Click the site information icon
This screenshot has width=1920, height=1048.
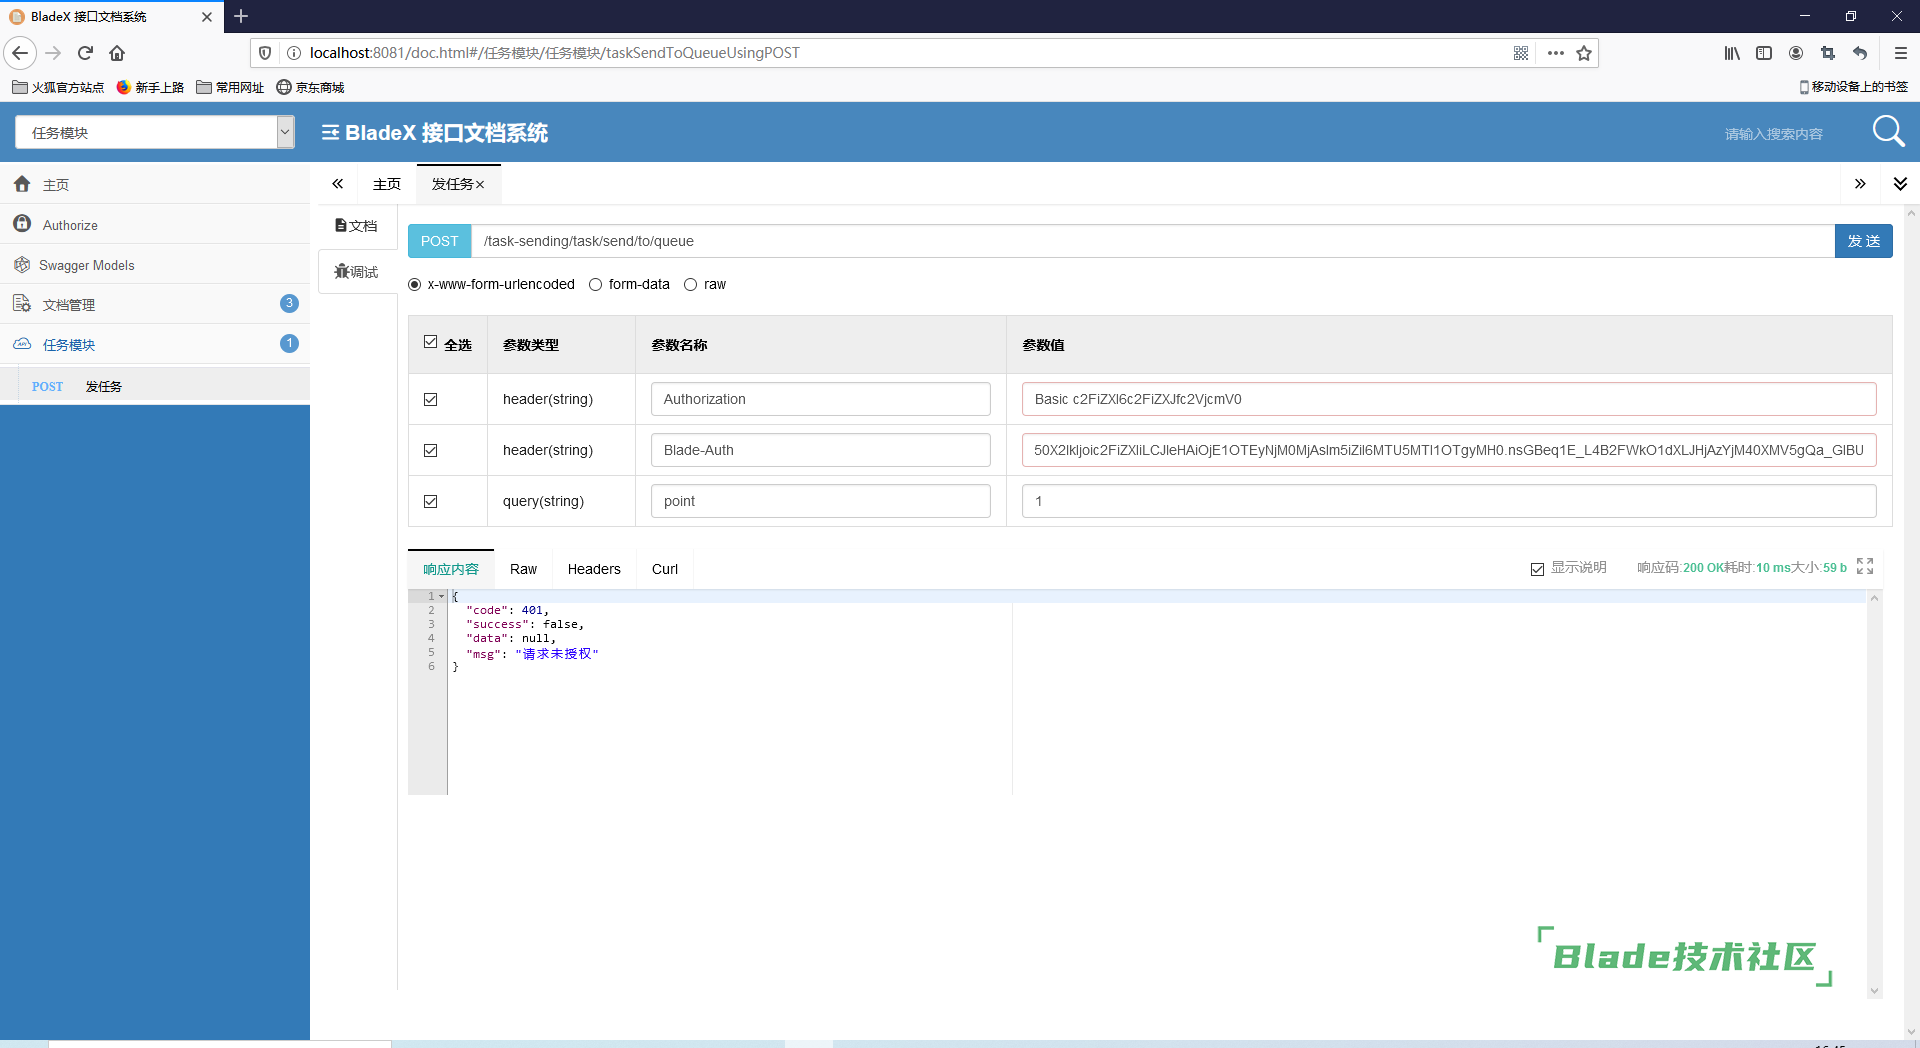tap(294, 53)
